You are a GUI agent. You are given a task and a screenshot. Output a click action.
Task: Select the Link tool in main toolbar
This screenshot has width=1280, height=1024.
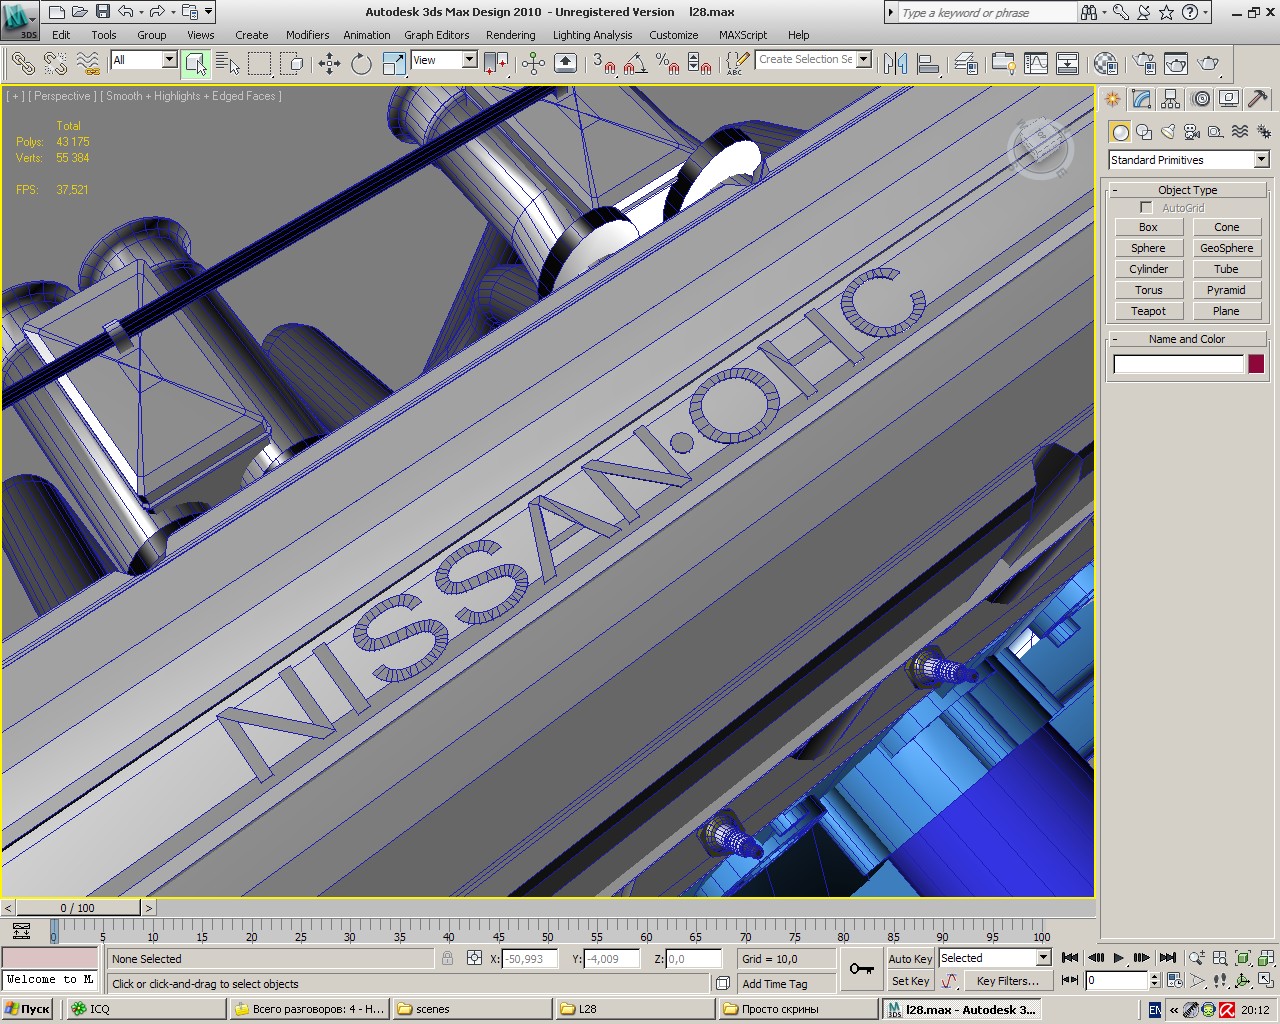(22, 64)
